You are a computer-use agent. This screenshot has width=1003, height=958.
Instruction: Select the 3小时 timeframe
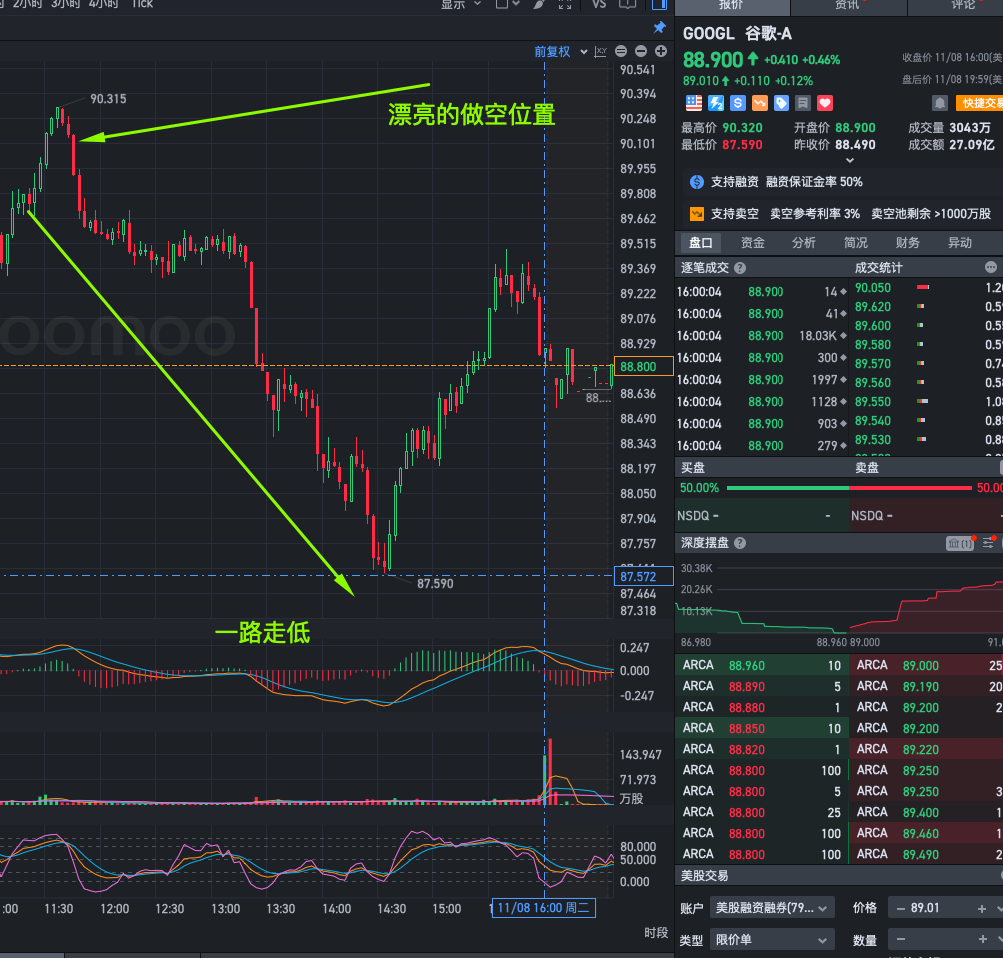[x=65, y=4]
